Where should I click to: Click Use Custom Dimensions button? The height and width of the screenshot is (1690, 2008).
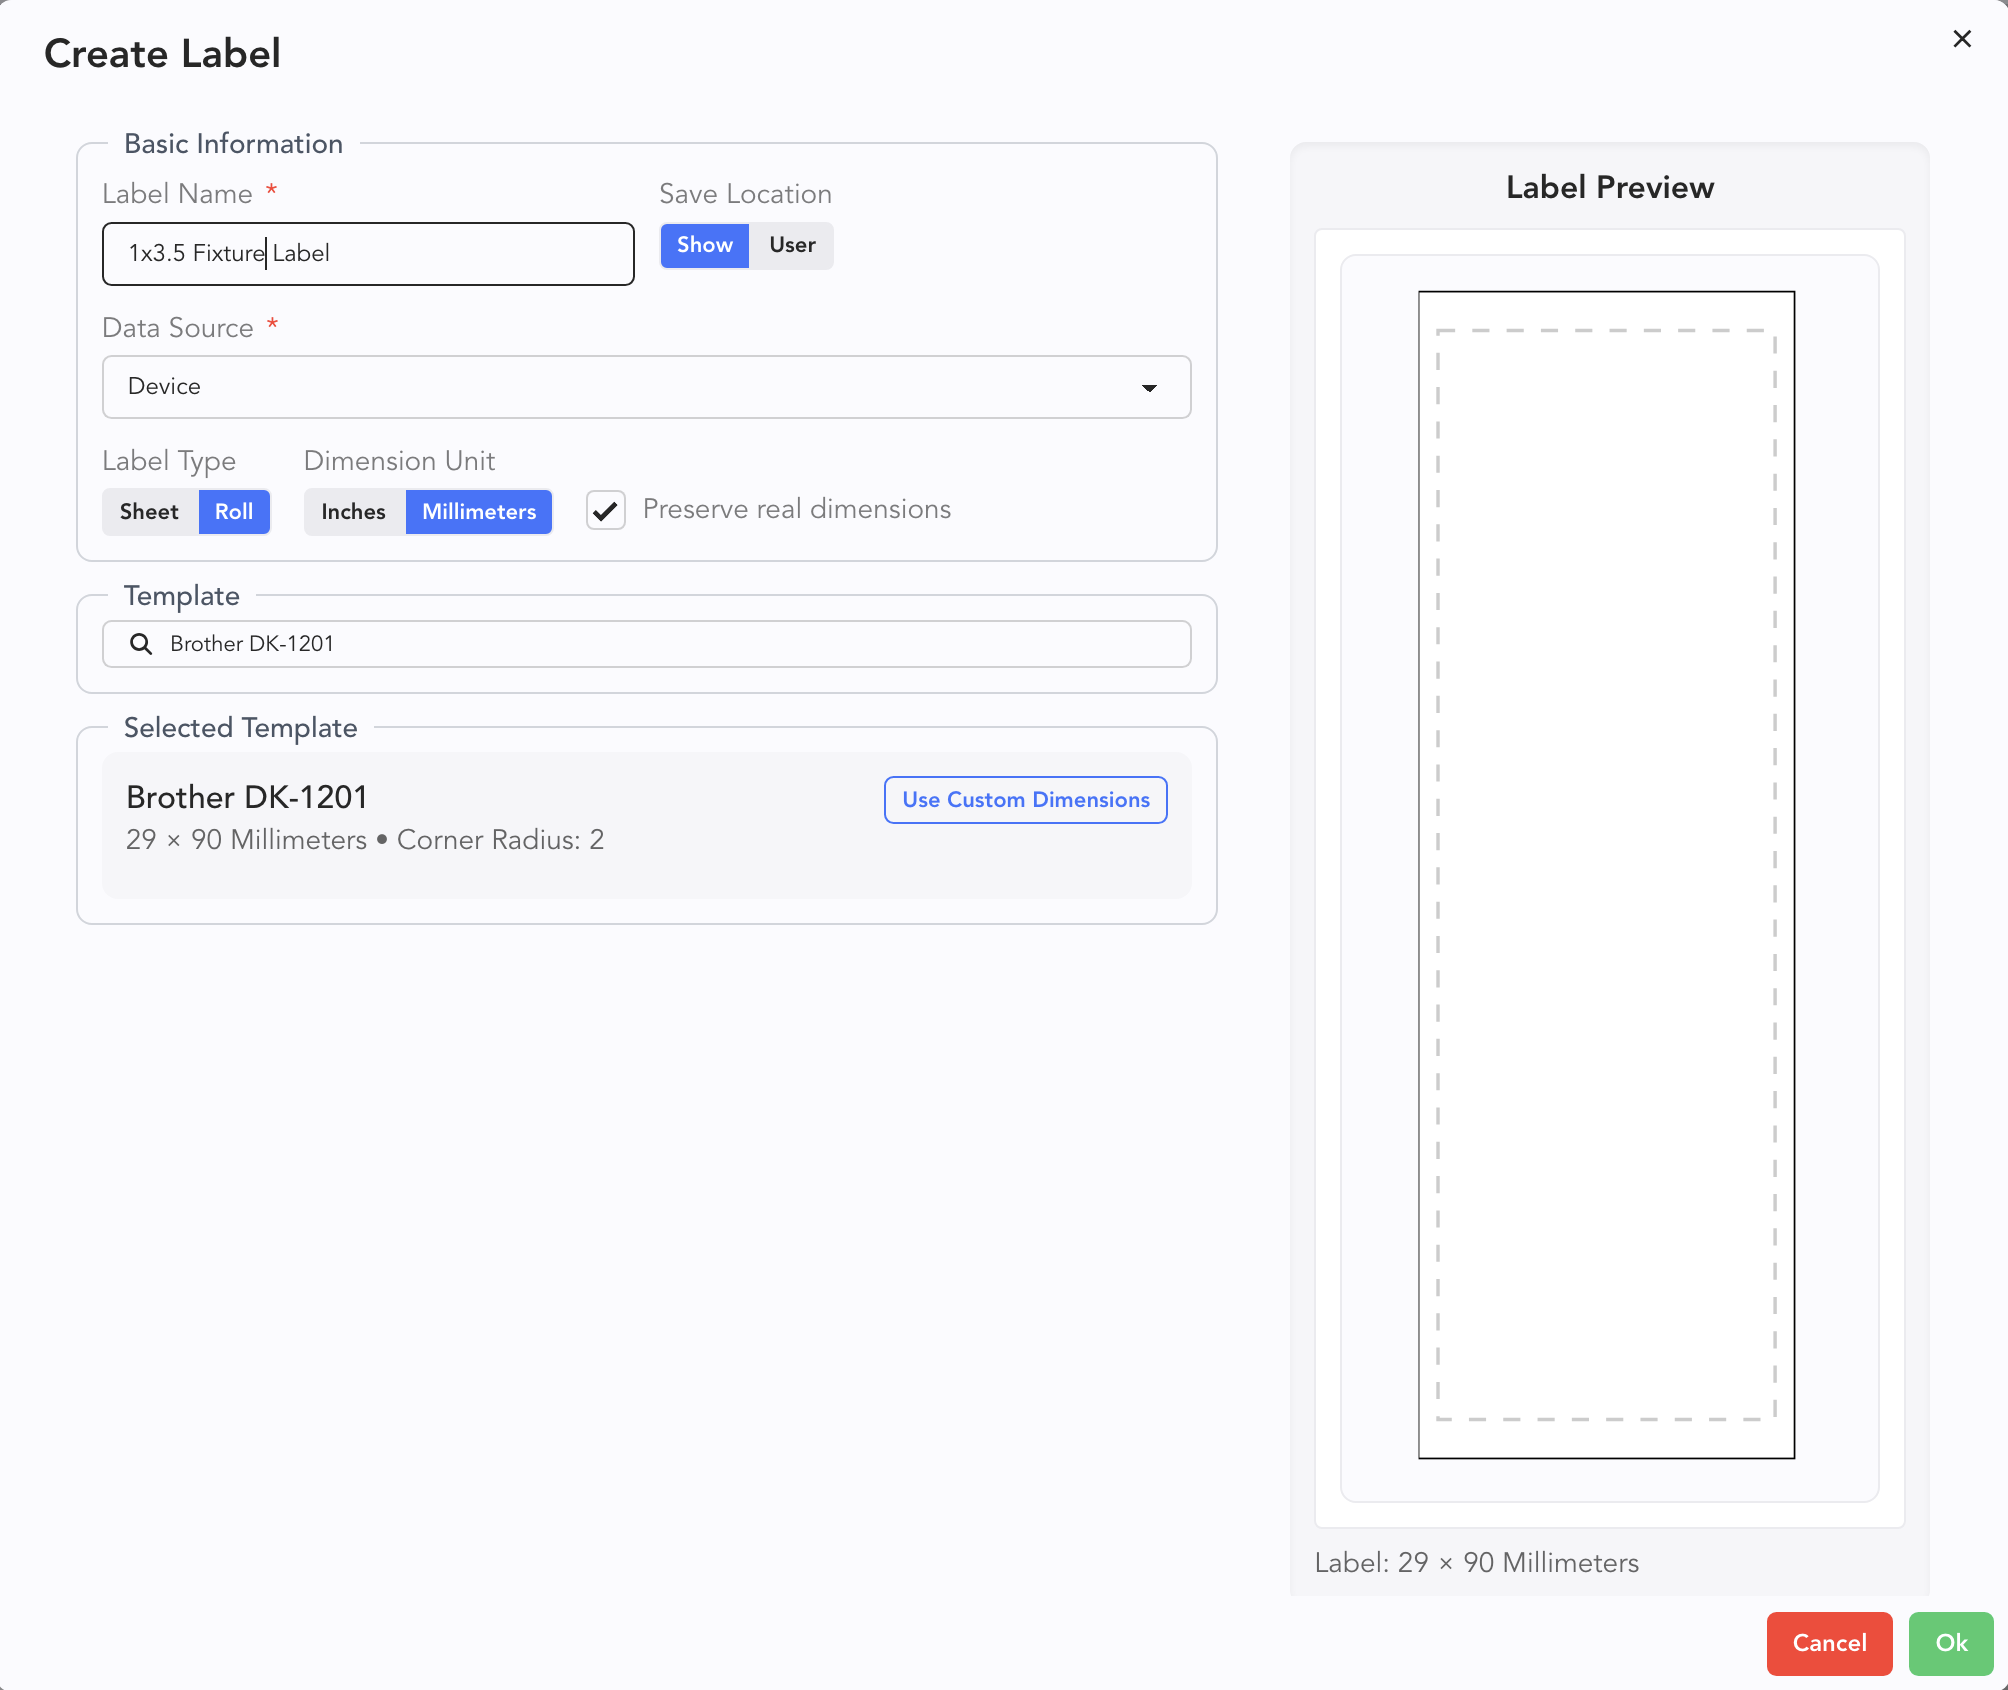pos(1025,800)
